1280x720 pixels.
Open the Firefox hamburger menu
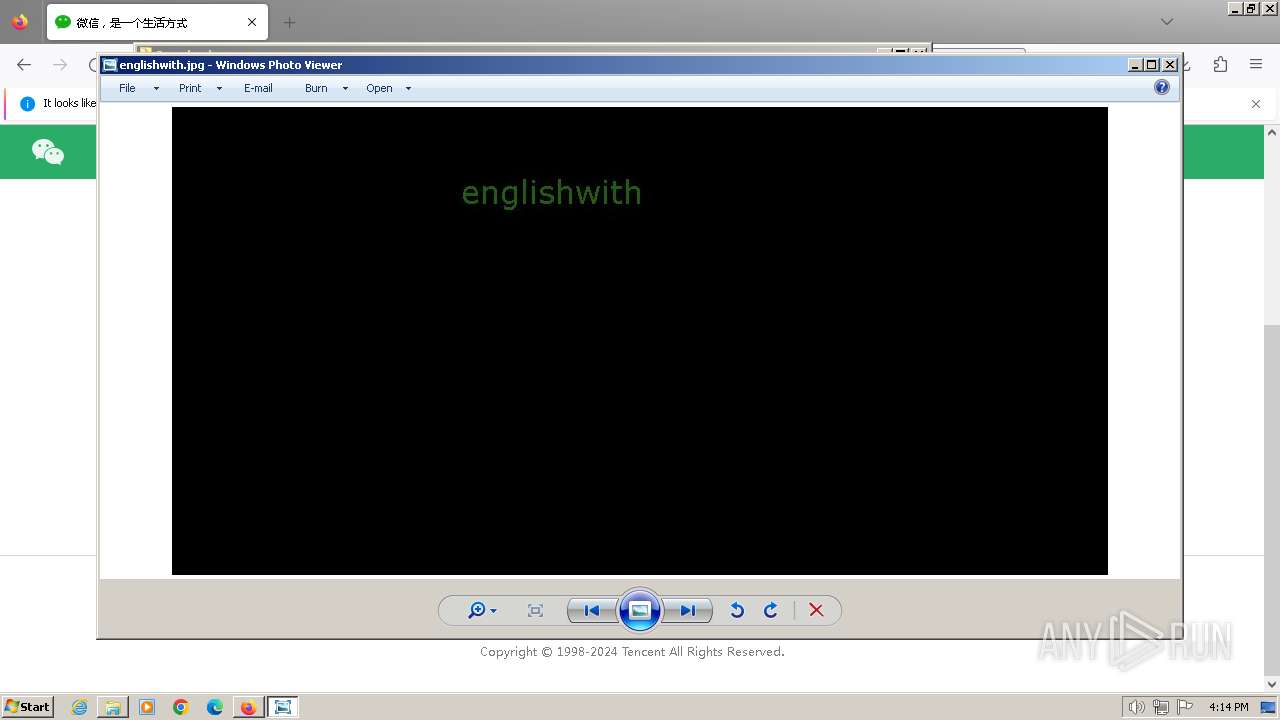1256,65
